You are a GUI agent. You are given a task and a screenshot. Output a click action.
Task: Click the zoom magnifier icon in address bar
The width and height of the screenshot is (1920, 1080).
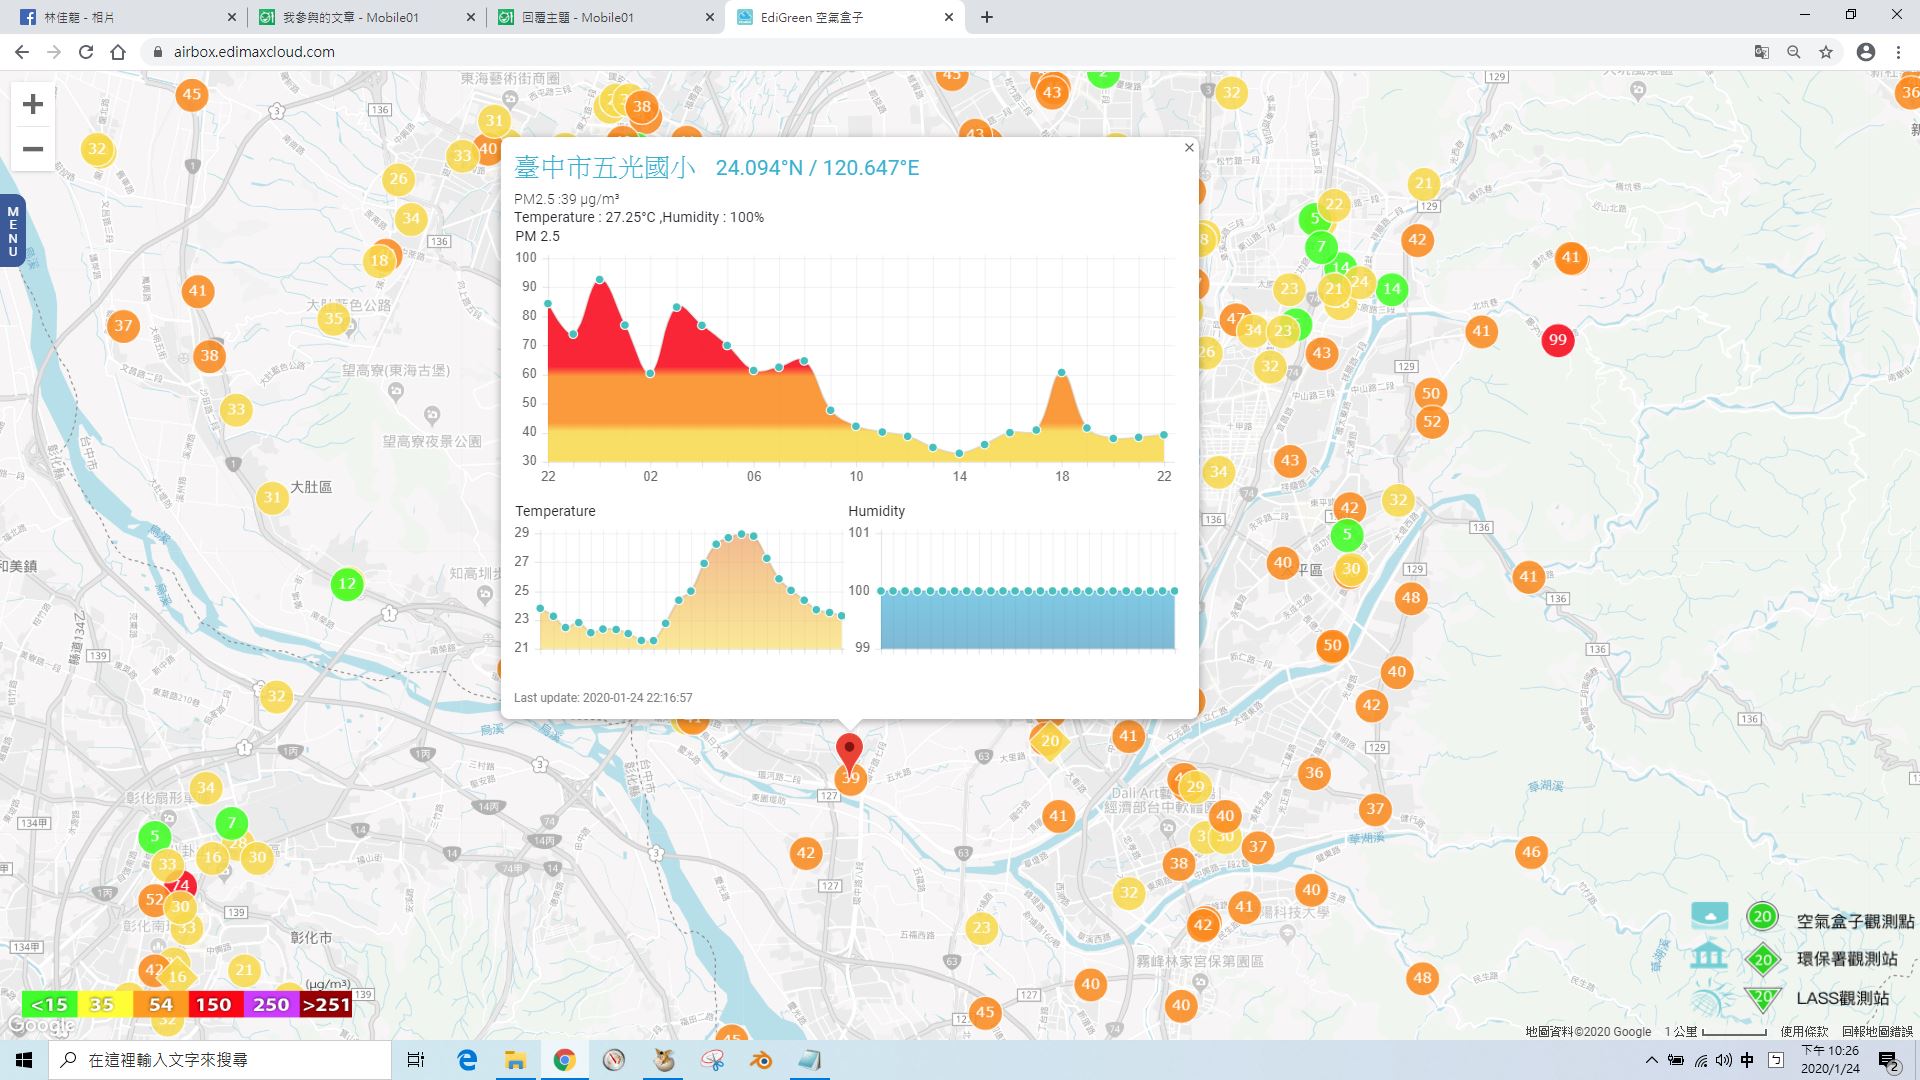click(1793, 52)
